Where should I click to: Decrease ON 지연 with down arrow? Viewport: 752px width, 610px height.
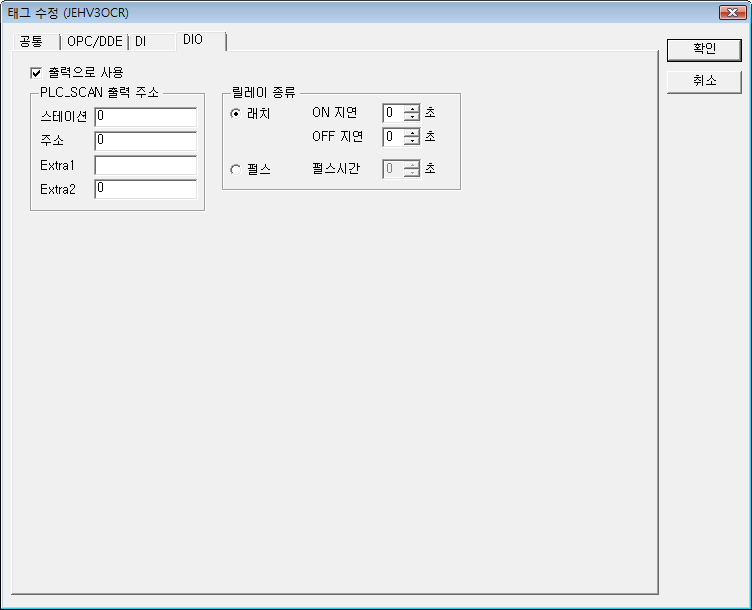tap(411, 117)
